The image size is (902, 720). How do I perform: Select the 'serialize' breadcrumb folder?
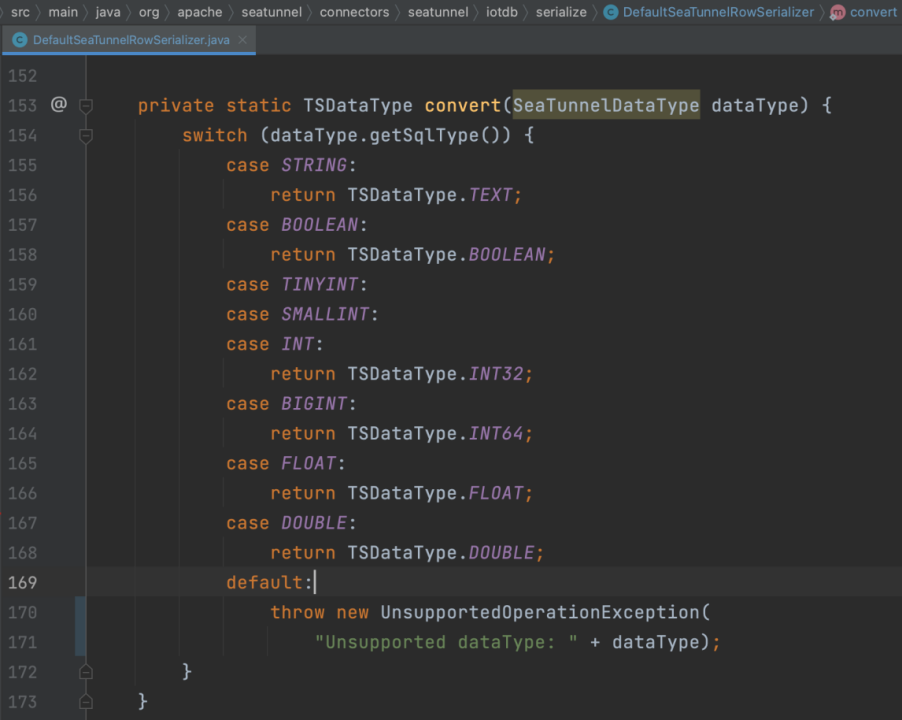click(x=561, y=12)
